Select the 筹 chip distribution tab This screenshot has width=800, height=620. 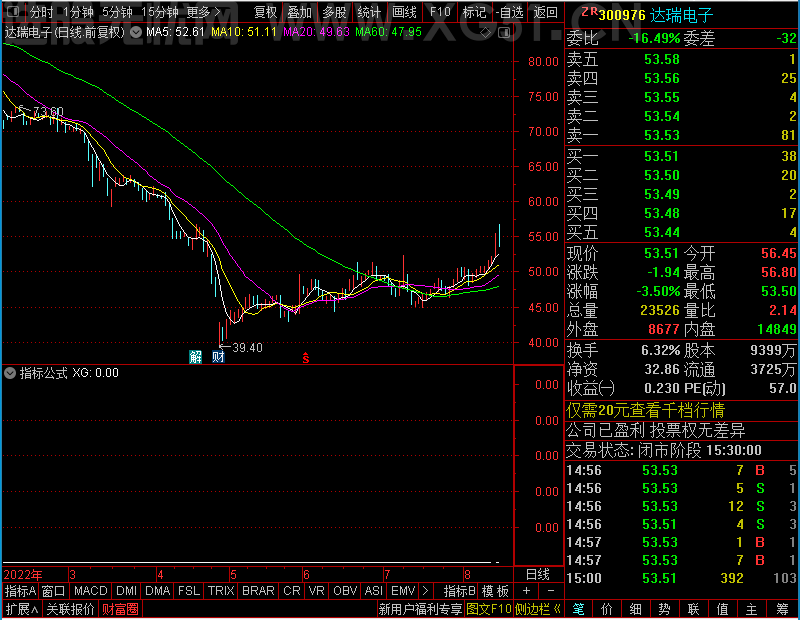(x=783, y=609)
